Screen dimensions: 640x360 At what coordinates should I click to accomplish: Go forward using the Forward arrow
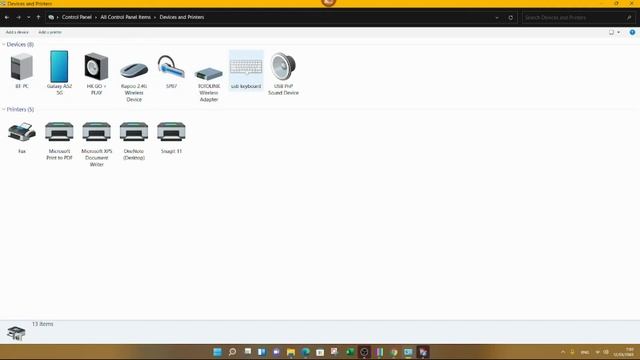click(x=18, y=18)
